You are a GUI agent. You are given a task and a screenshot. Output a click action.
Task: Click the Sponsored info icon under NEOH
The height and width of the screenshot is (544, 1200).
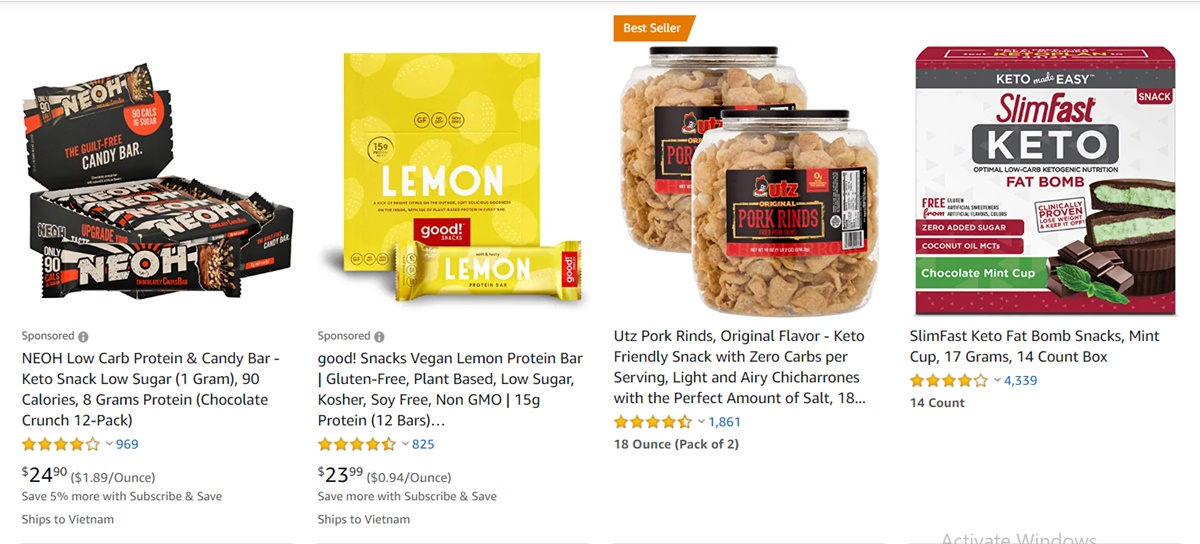(83, 337)
